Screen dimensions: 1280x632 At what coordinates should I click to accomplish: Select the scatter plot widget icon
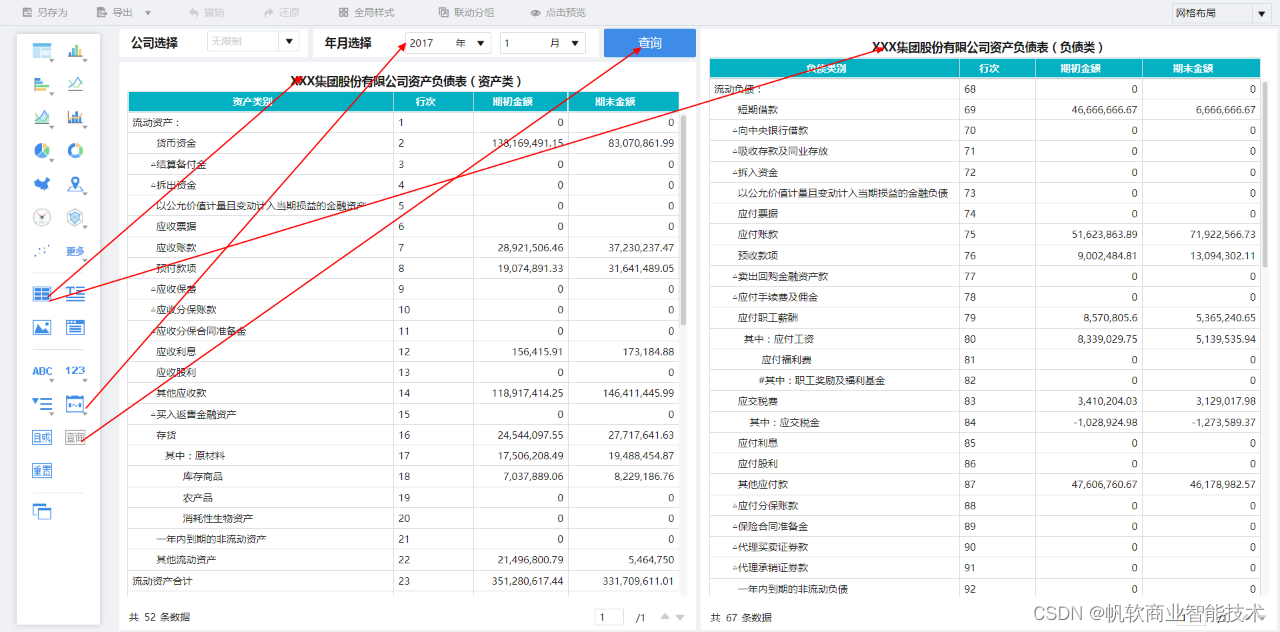tap(42, 251)
